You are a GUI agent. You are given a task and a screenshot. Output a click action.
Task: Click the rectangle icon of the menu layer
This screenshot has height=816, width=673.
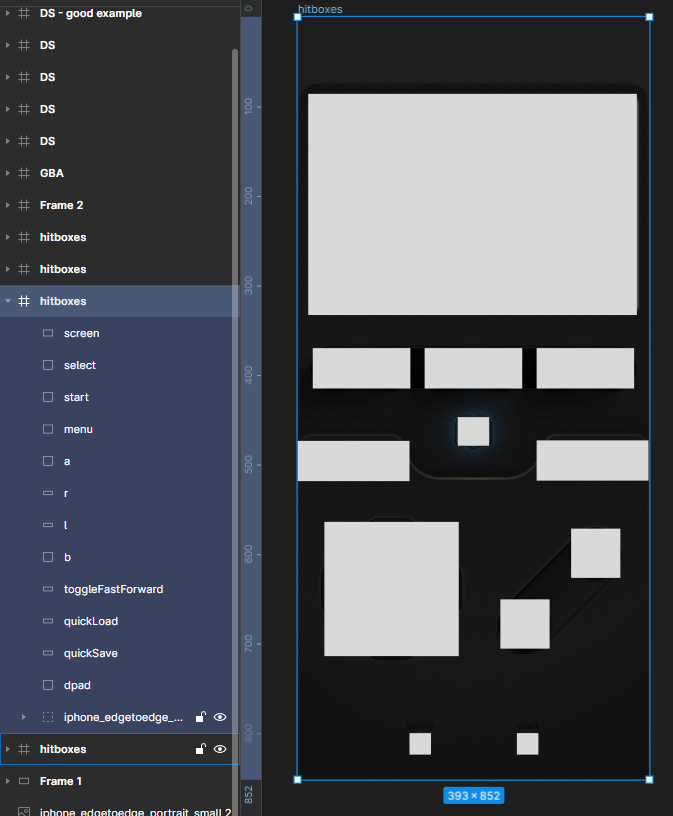48,429
